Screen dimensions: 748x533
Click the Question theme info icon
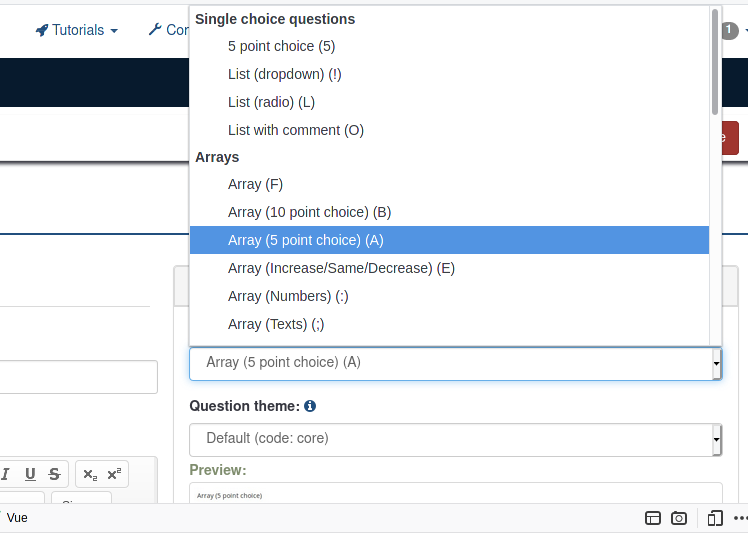click(x=310, y=406)
